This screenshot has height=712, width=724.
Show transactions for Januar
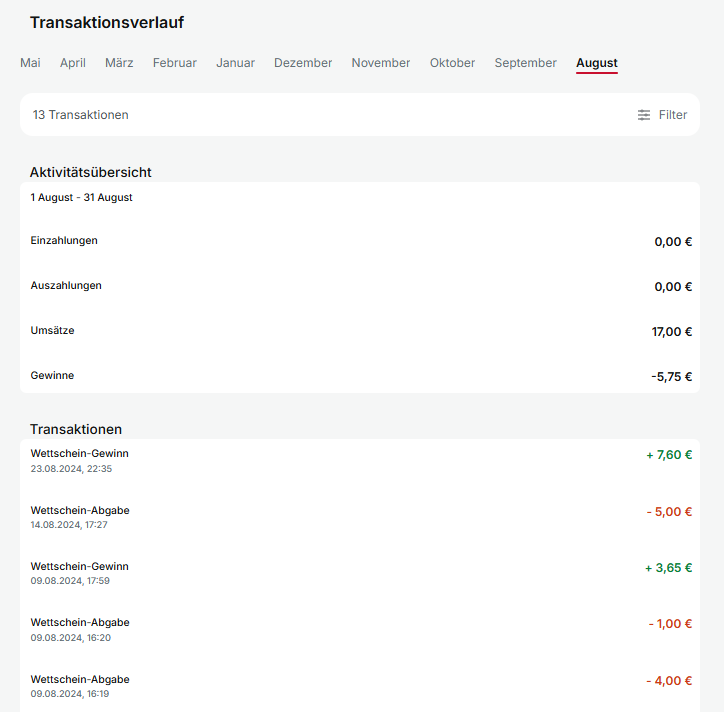(x=235, y=63)
